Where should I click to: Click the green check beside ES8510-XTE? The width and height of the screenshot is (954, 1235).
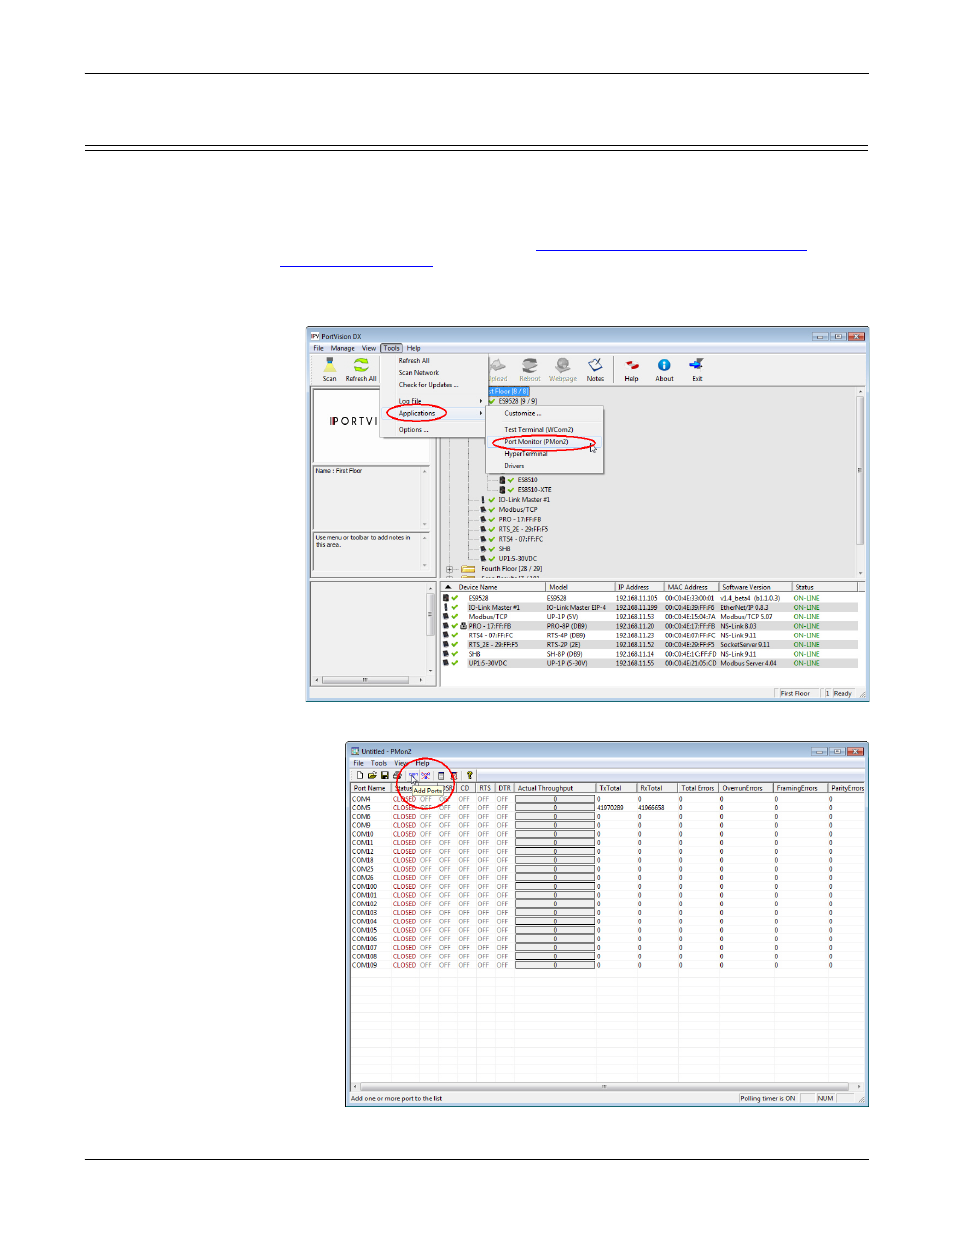point(511,490)
